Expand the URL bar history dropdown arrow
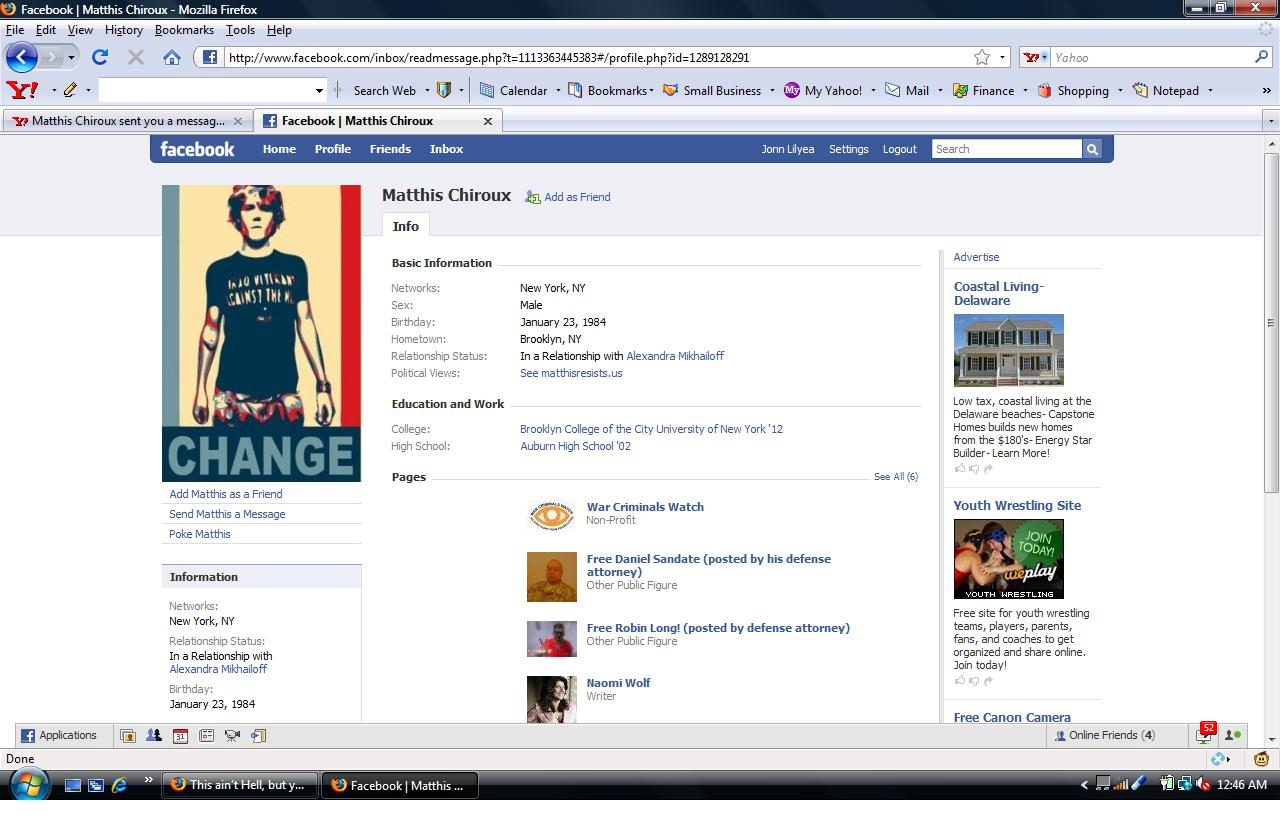The image size is (1280, 830). (1002, 58)
